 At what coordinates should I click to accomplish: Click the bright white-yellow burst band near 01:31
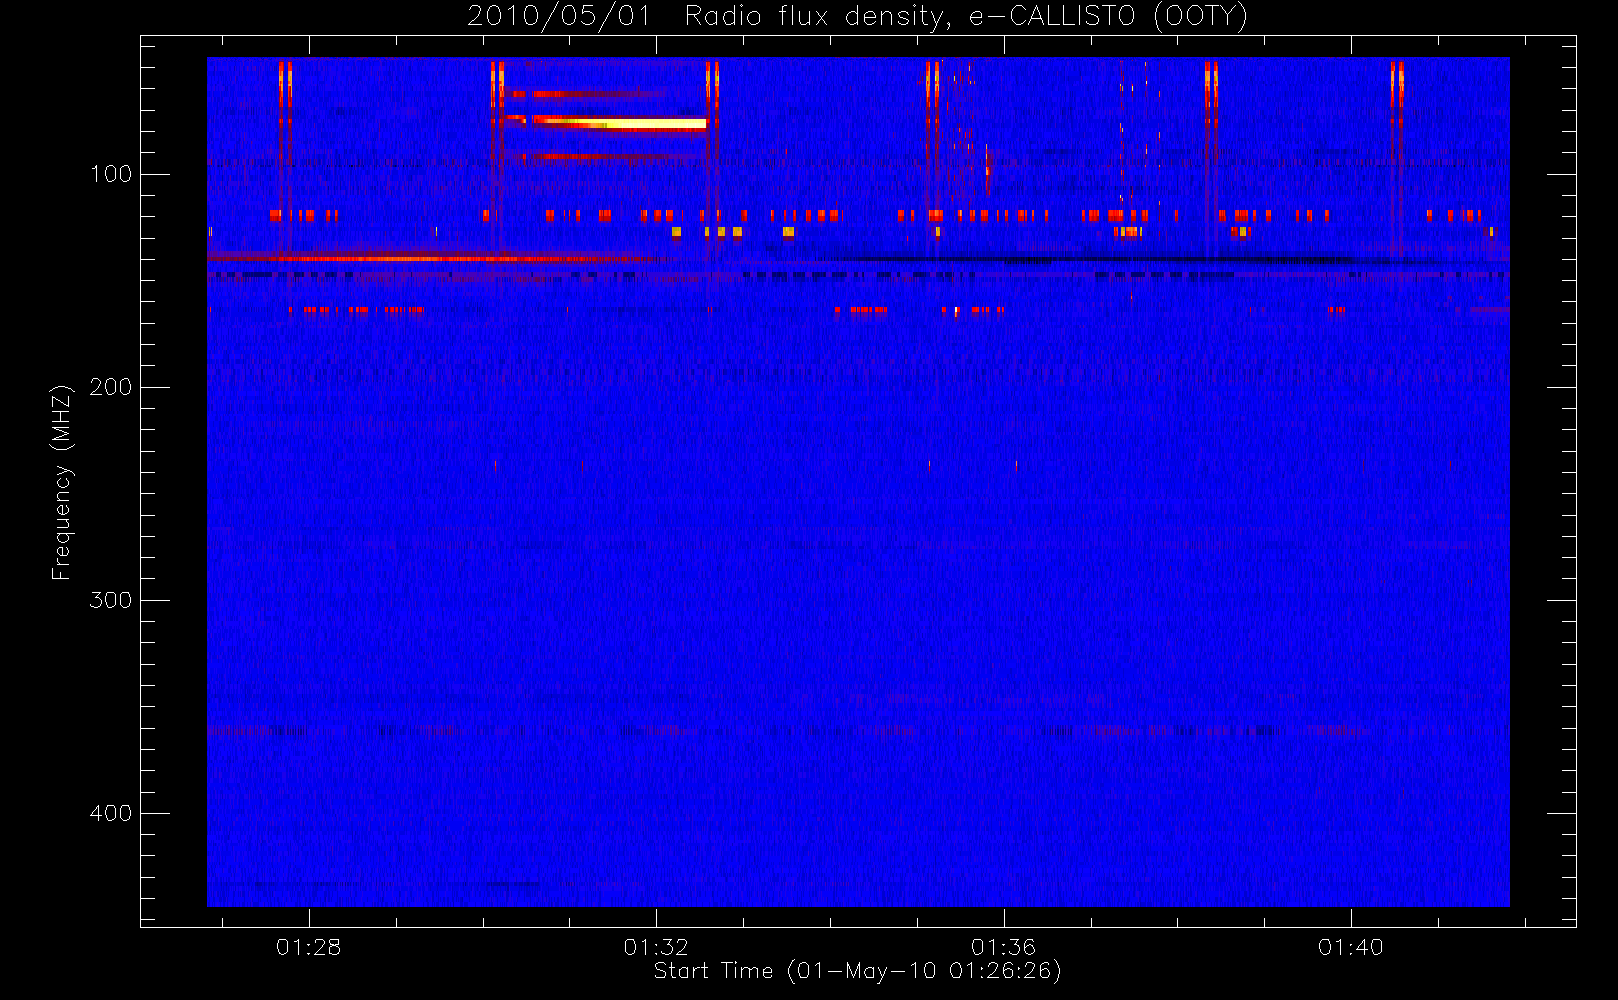(618, 123)
